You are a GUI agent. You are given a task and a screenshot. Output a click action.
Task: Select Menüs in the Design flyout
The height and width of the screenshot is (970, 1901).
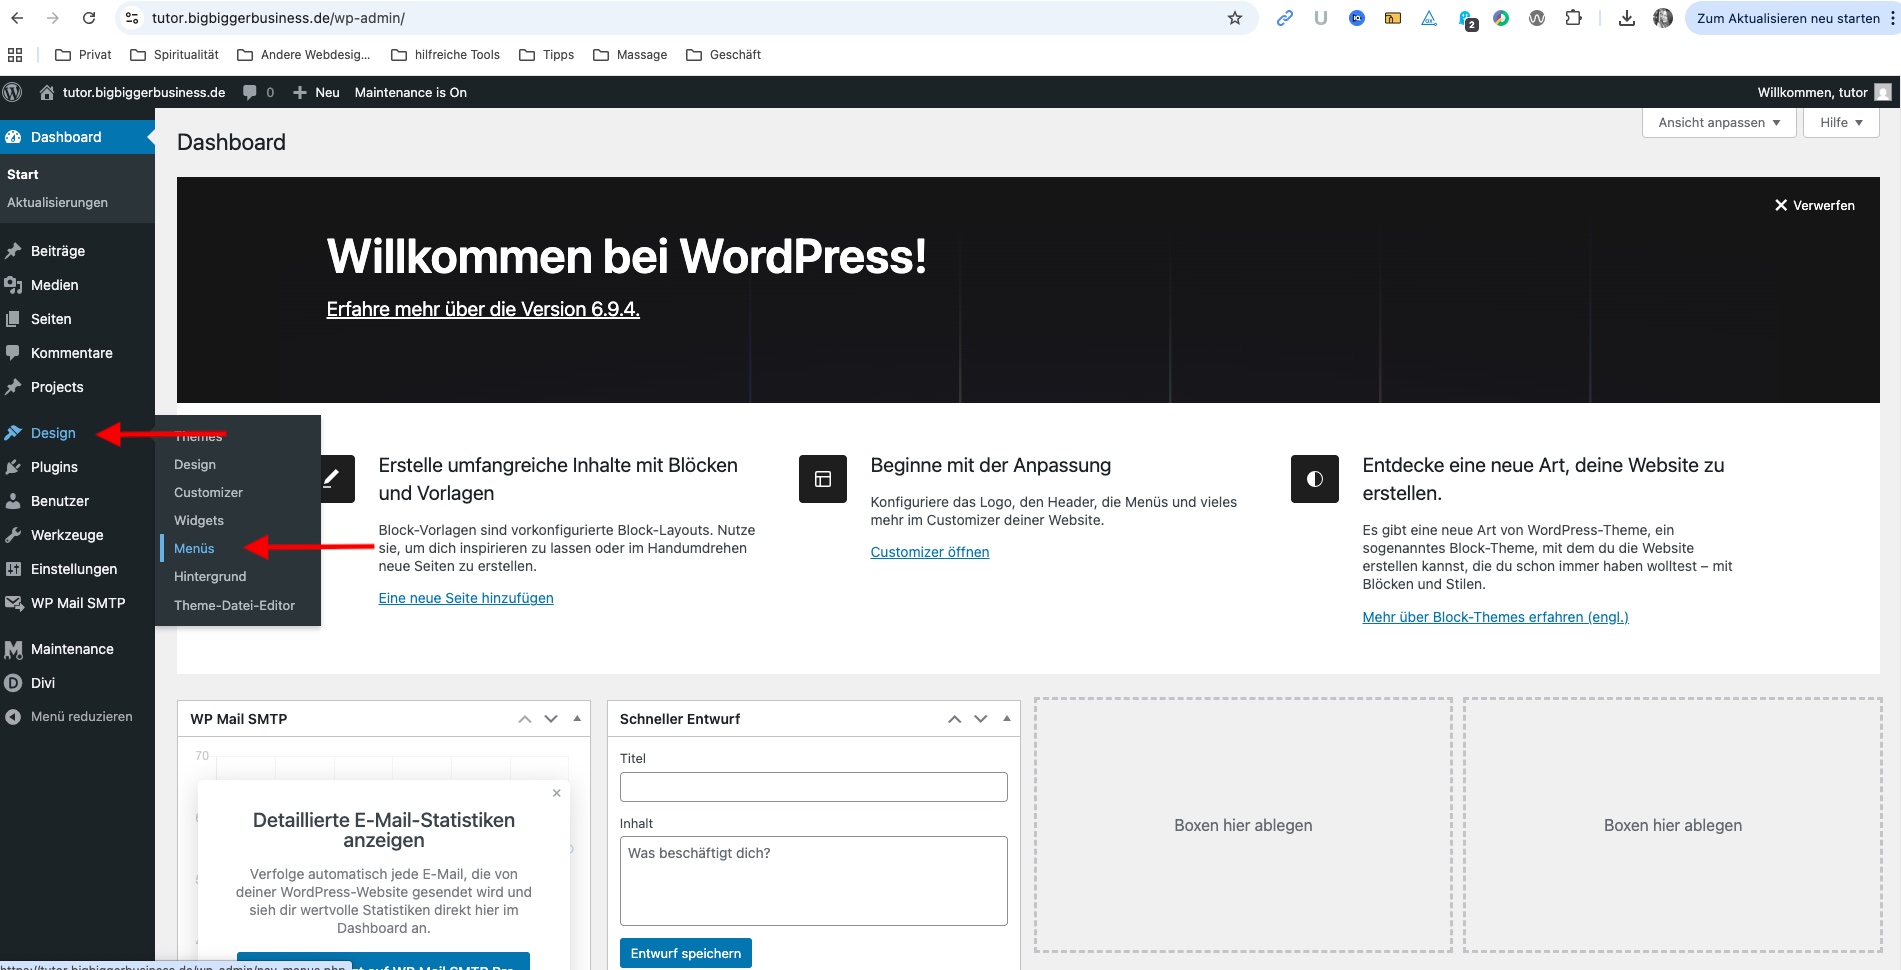coord(194,548)
